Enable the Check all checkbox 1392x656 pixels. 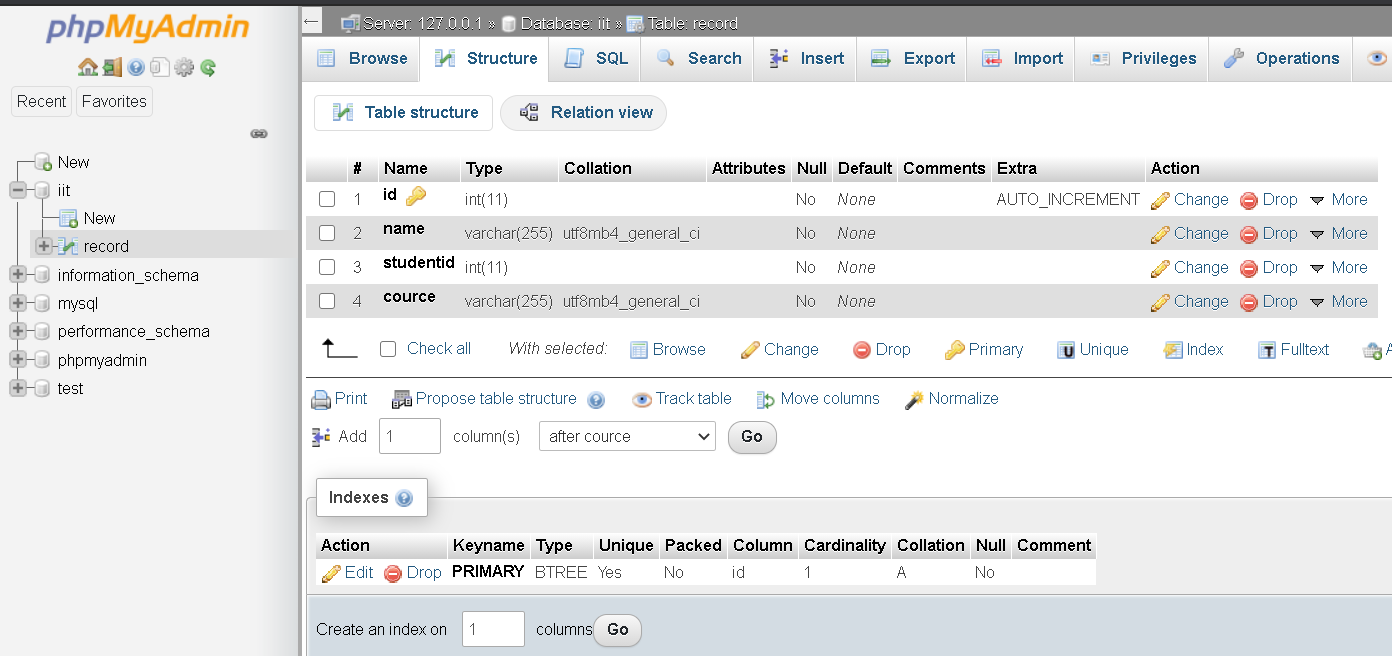tap(387, 348)
